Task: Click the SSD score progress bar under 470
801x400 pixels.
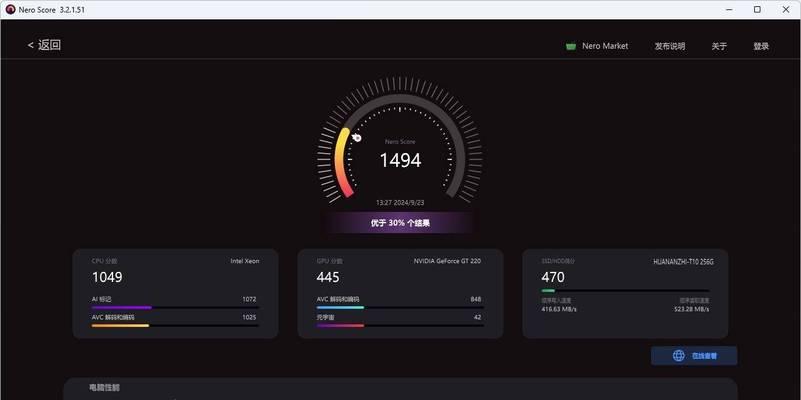Action: (625, 290)
